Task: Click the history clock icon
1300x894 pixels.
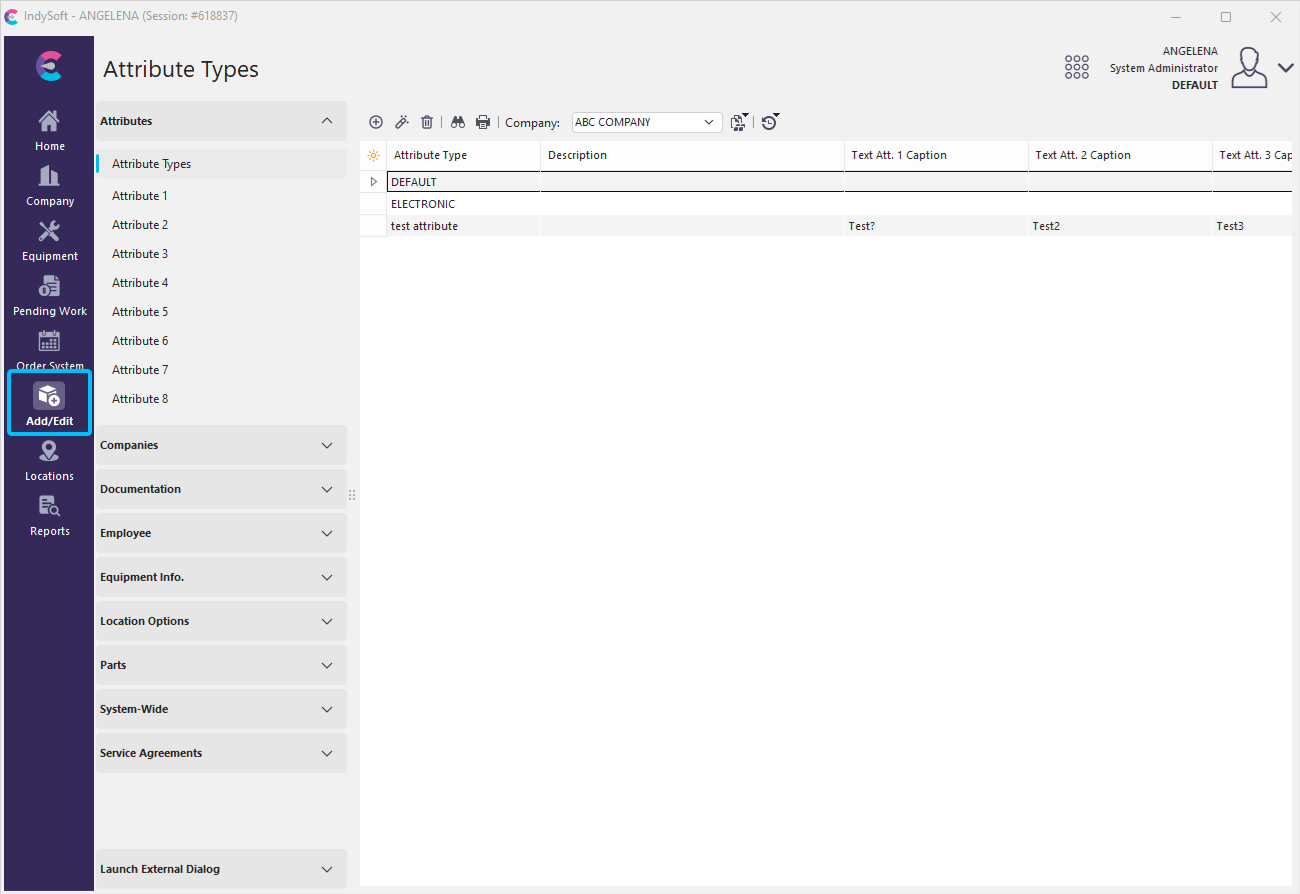Action: [x=768, y=122]
